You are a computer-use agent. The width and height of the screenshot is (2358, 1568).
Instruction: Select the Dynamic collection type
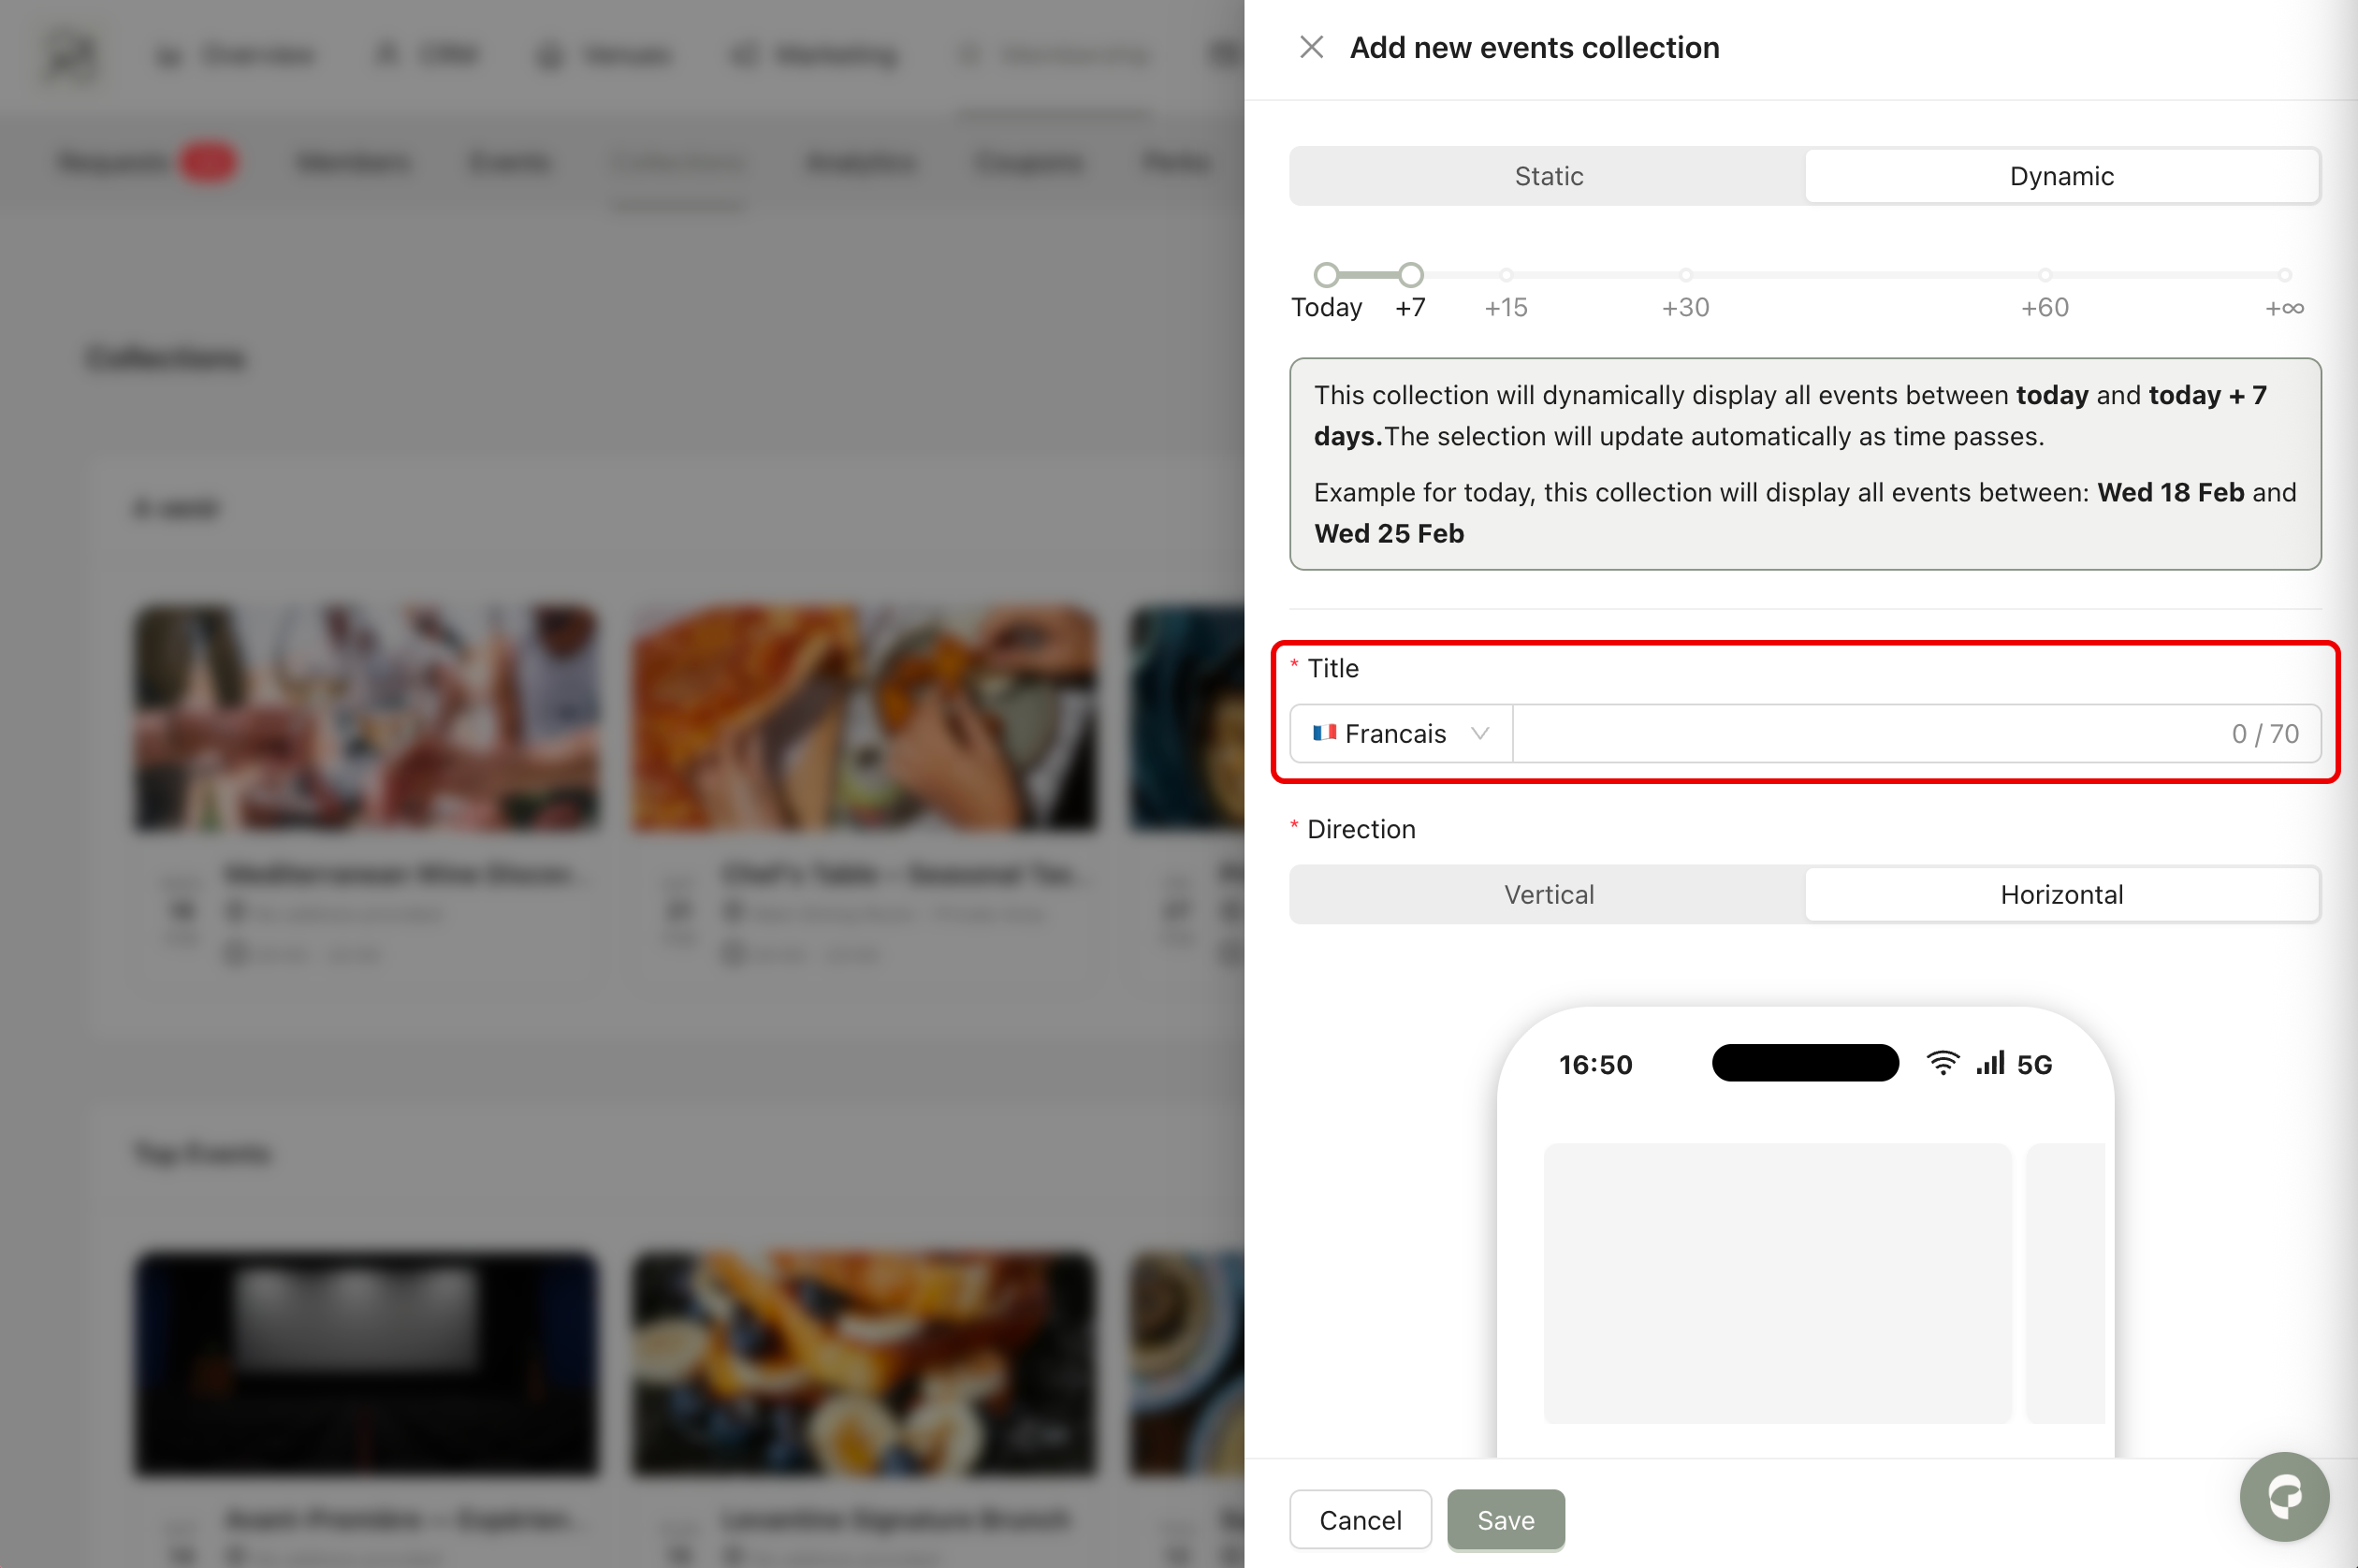tap(2061, 176)
